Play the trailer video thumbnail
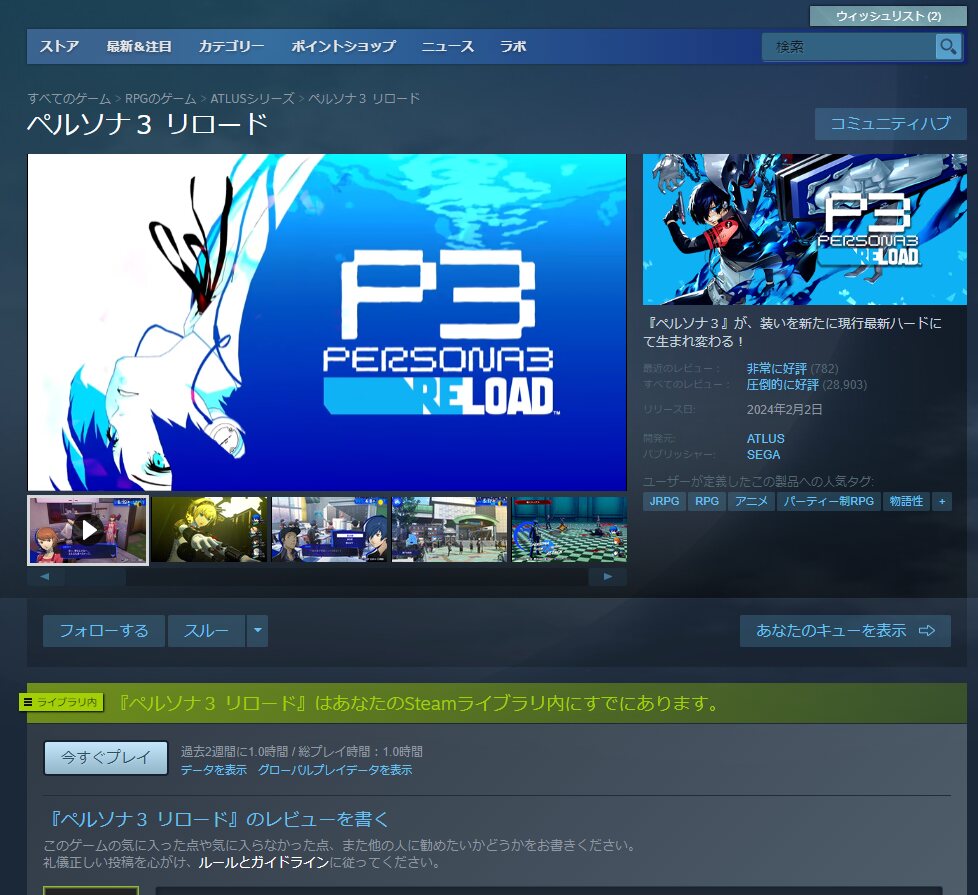978x895 pixels. pos(88,531)
